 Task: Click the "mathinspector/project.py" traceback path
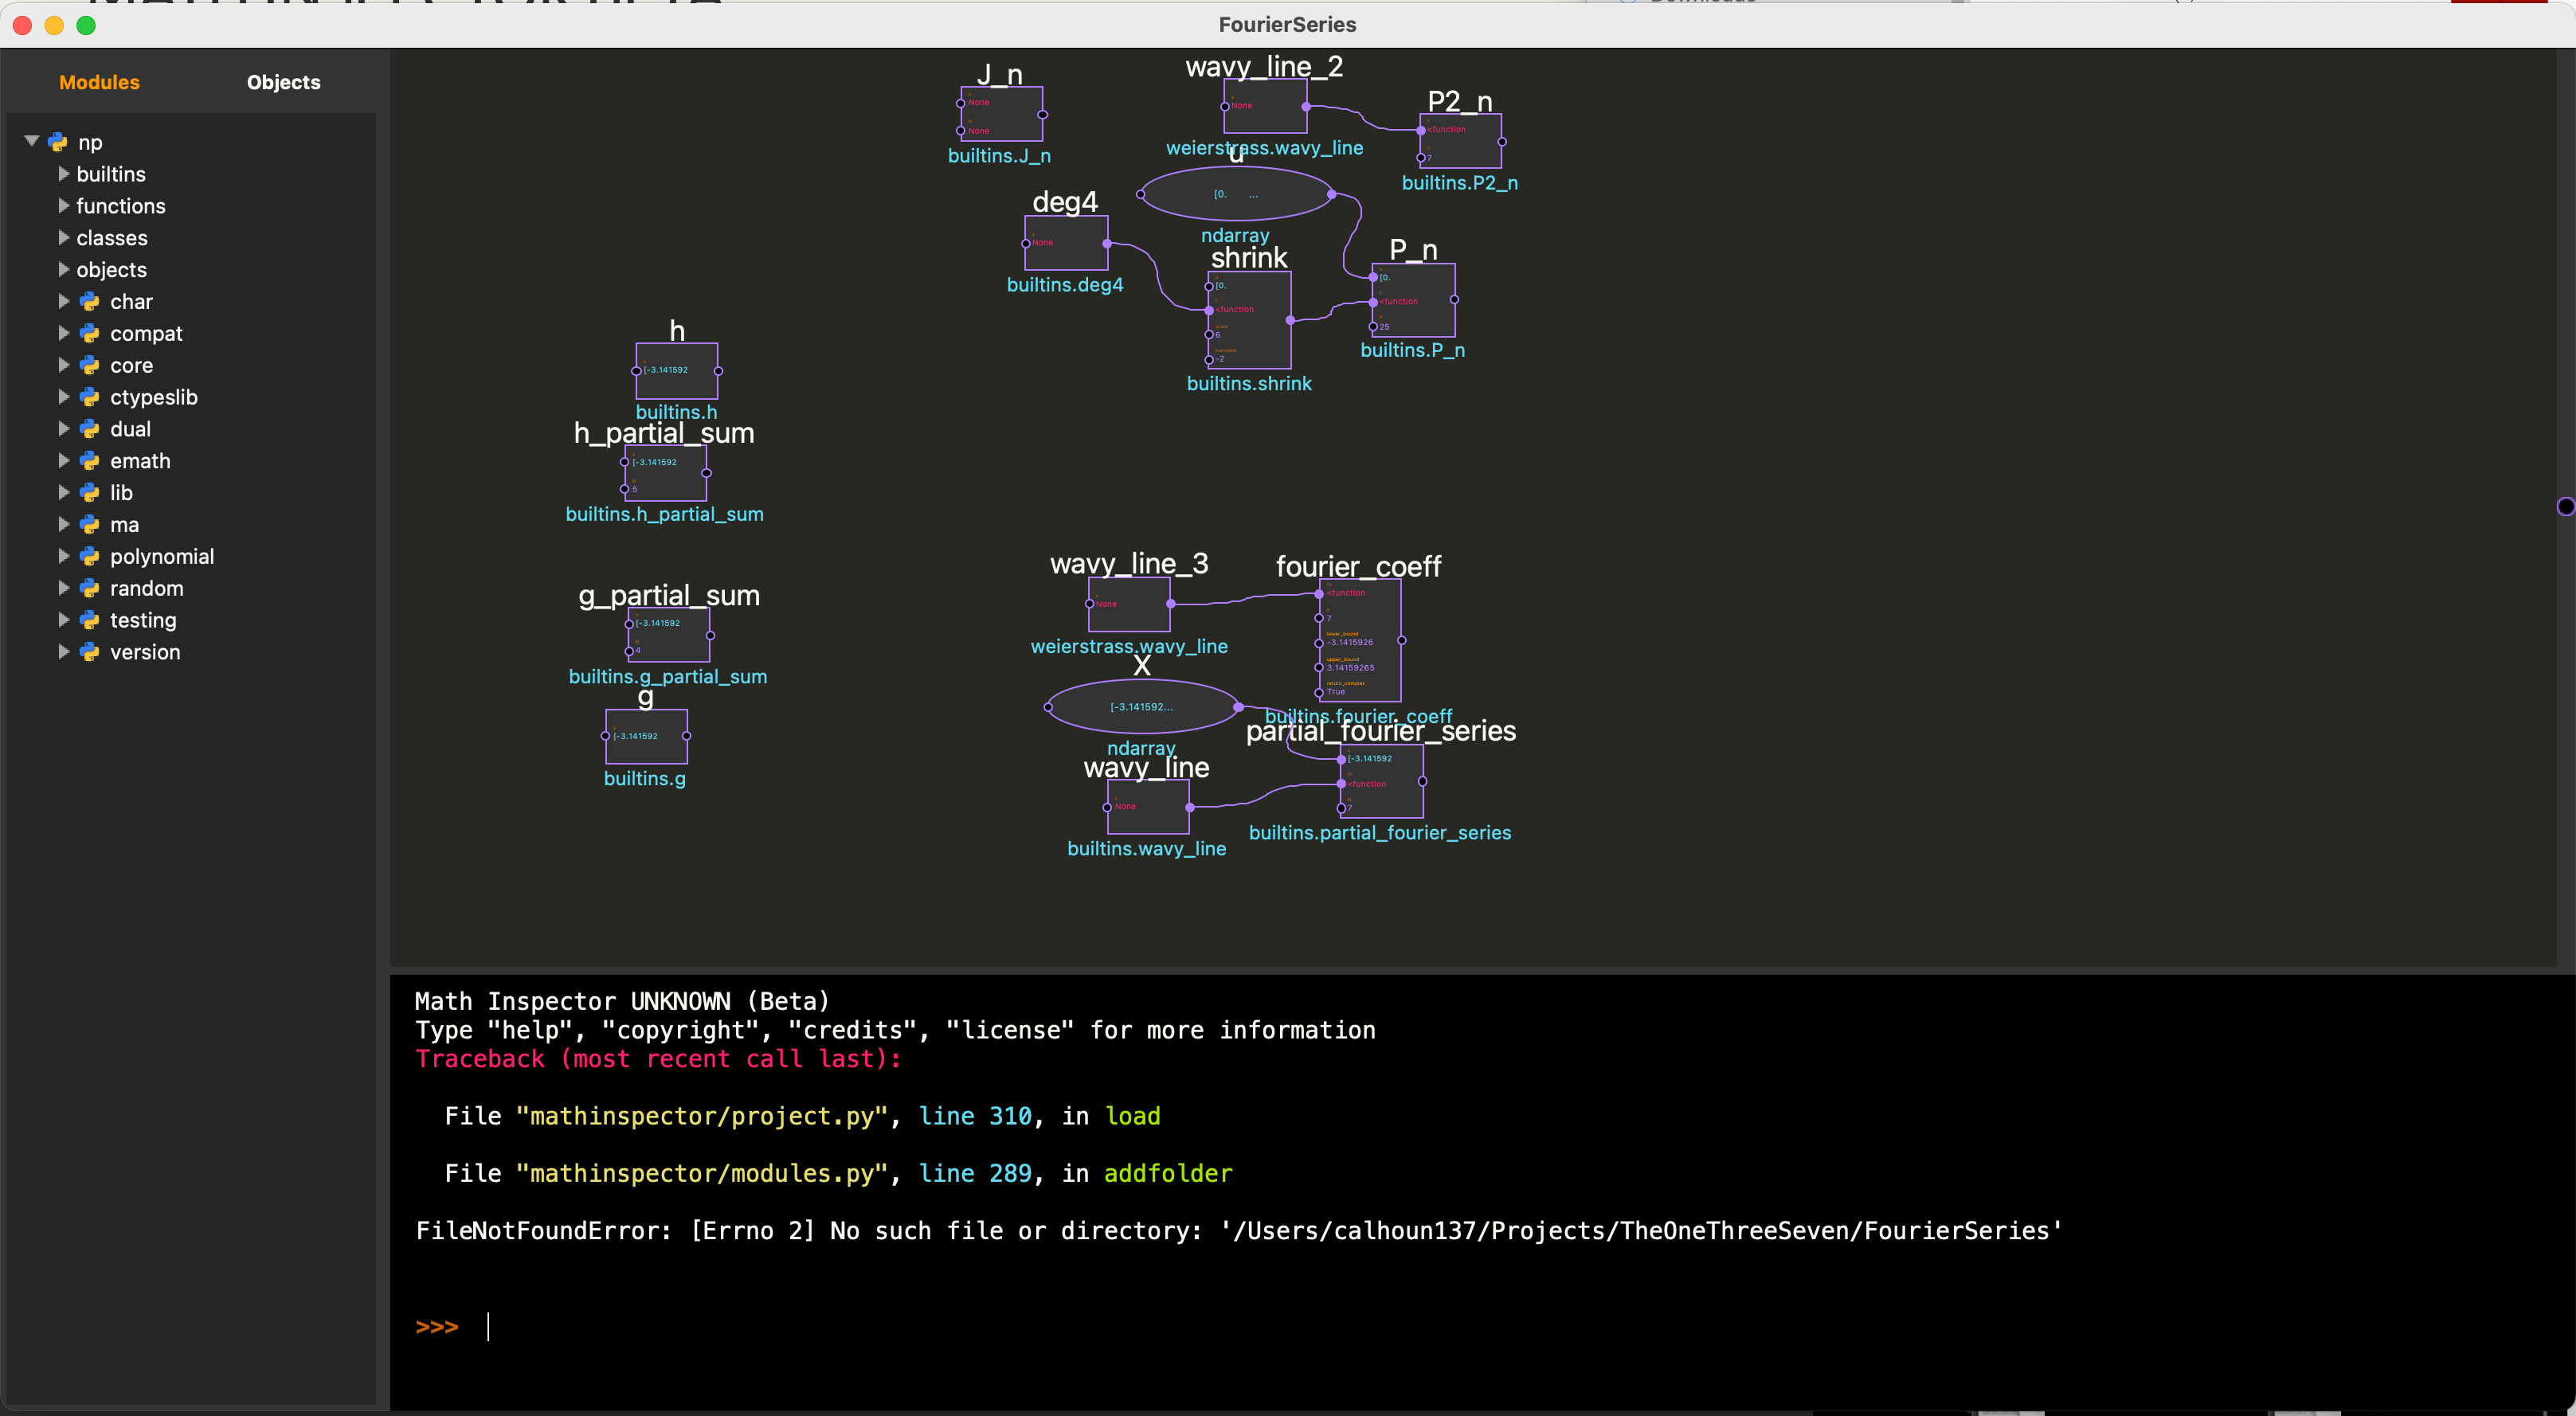pyautogui.click(x=701, y=1116)
